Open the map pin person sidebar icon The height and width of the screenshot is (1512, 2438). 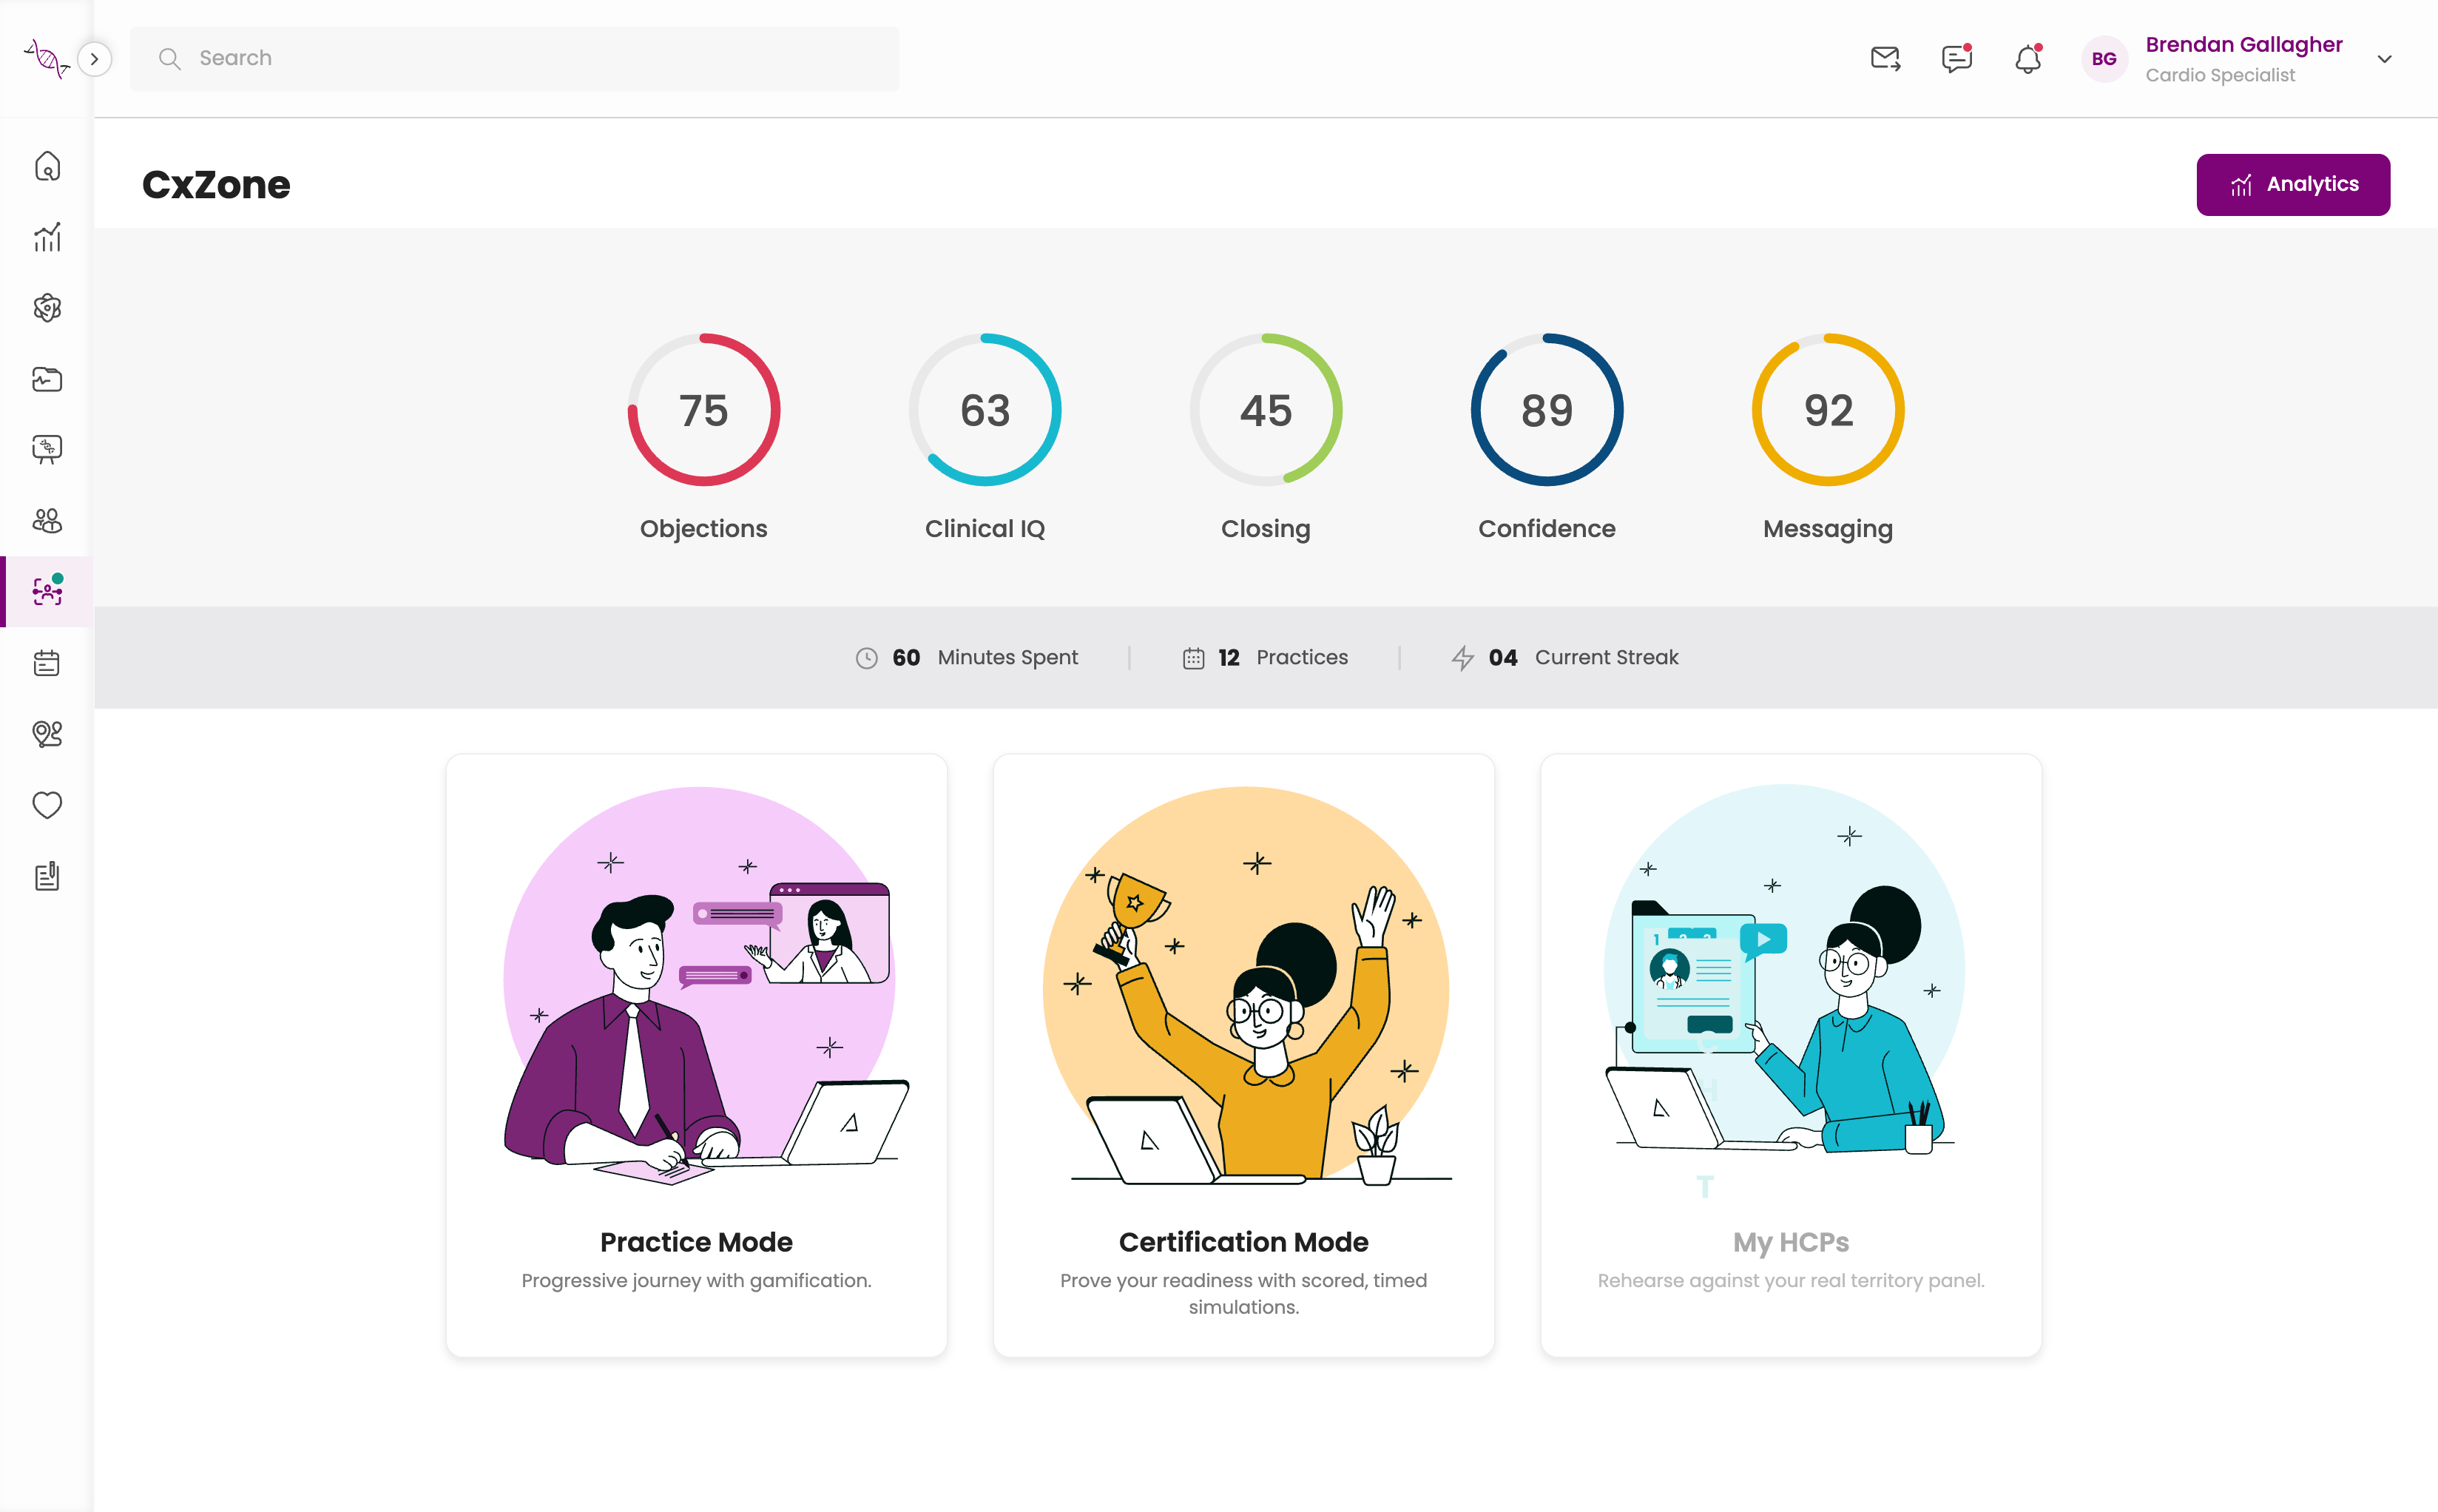tap(47, 734)
